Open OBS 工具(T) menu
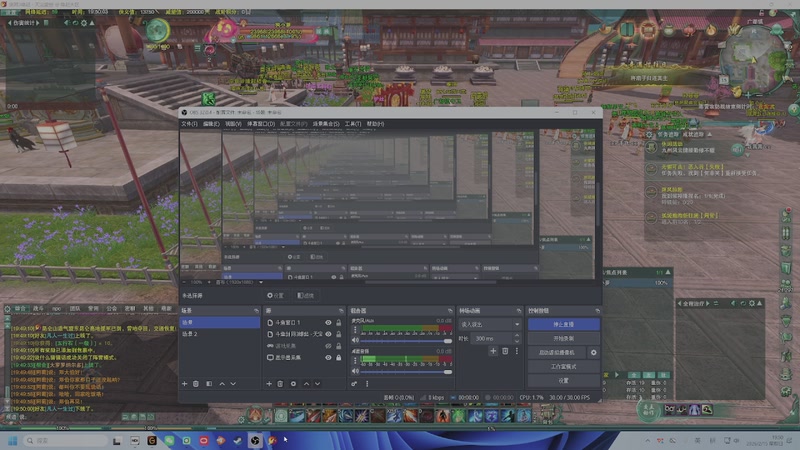 353,124
